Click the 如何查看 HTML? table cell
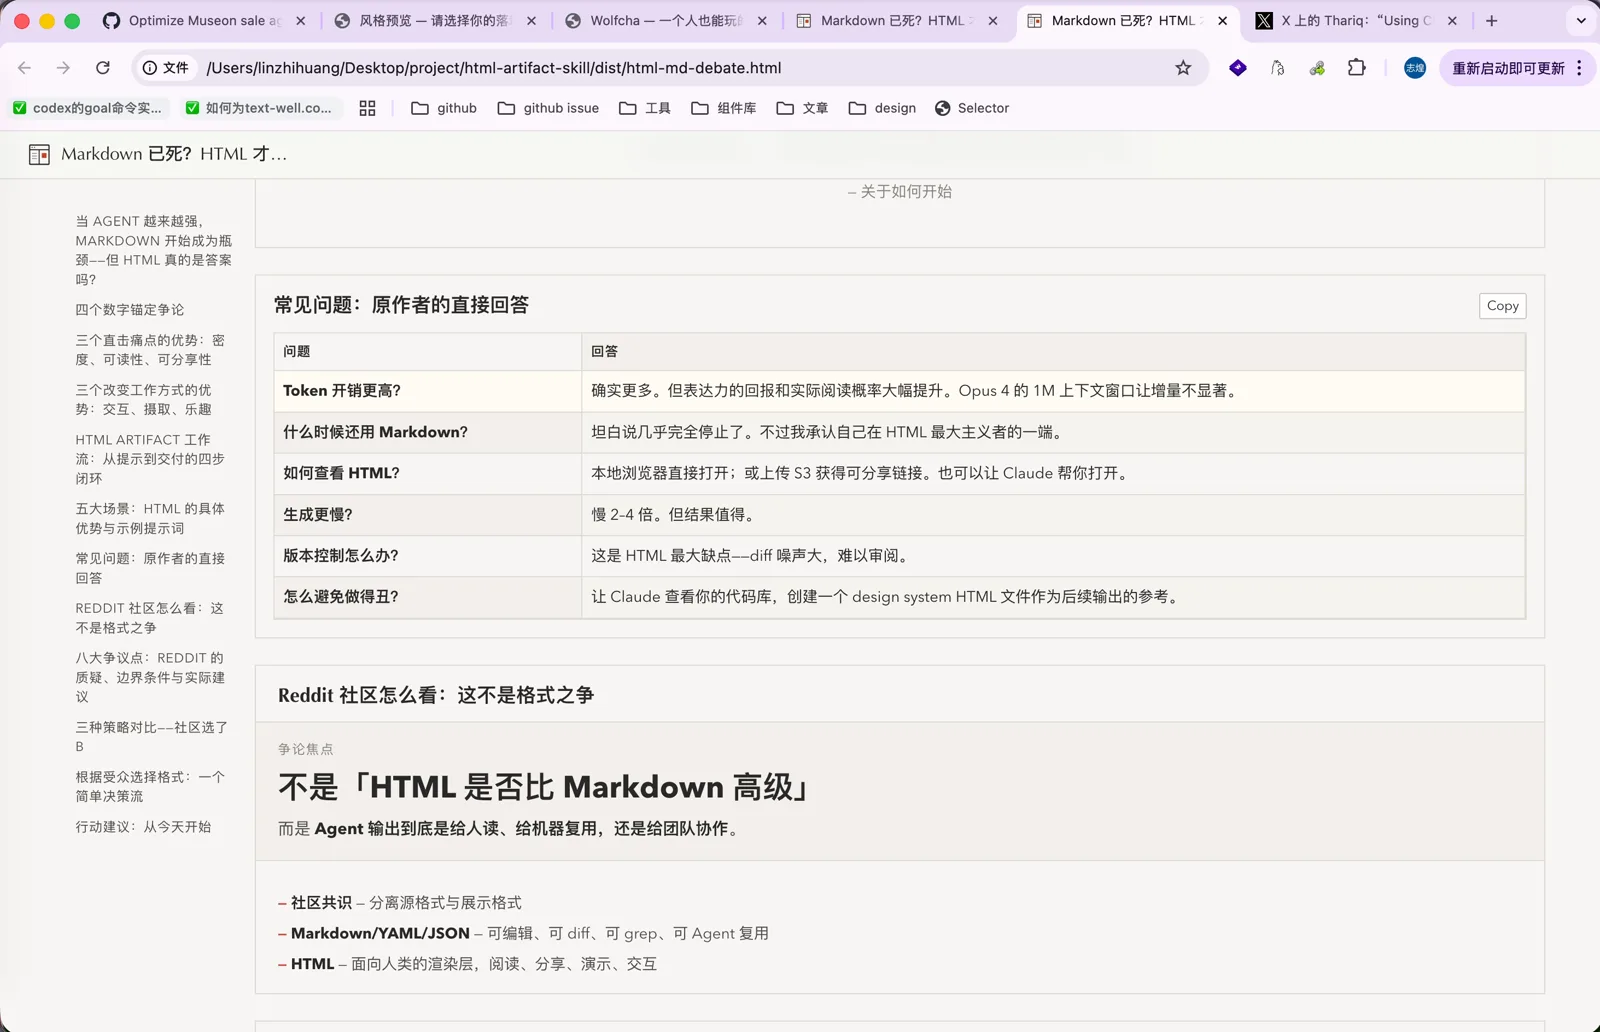The width and height of the screenshot is (1600, 1032). point(428,473)
